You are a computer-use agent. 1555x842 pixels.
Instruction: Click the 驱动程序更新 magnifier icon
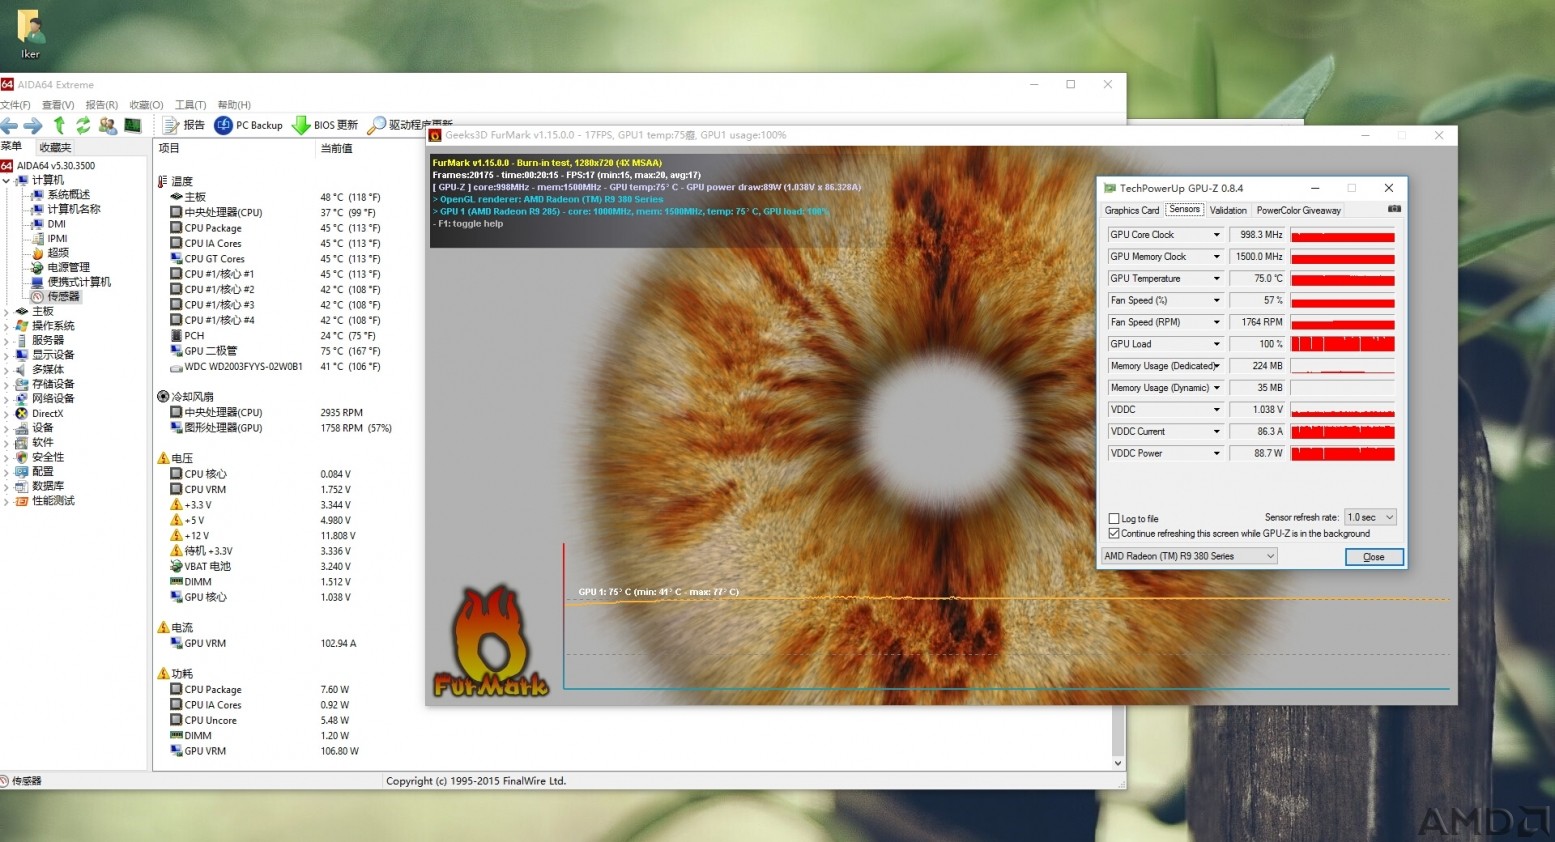(x=376, y=125)
